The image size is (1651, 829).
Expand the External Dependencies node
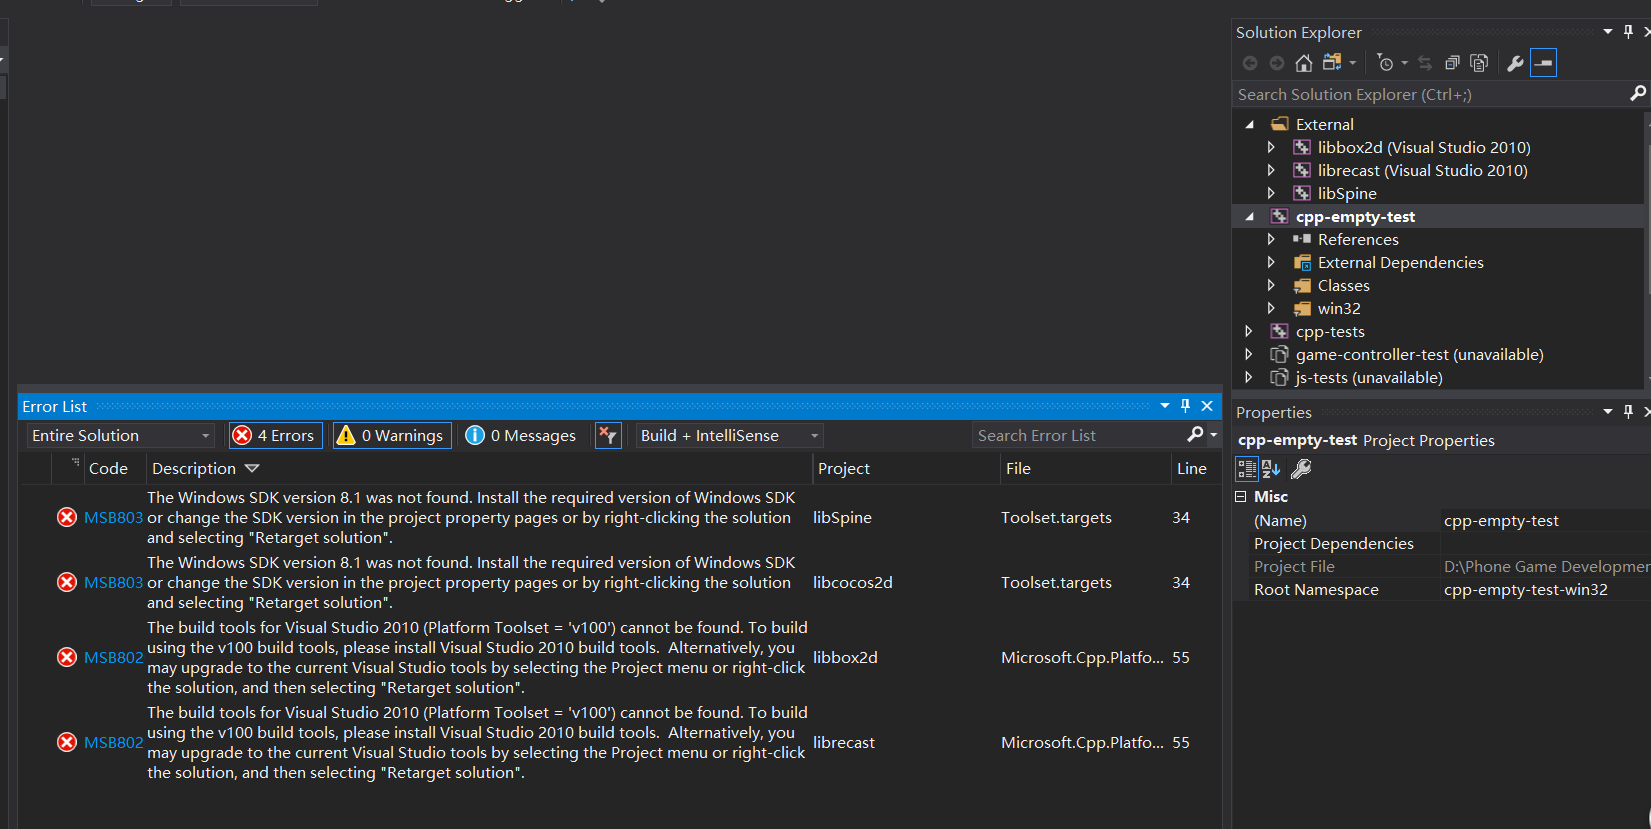pos(1271,262)
